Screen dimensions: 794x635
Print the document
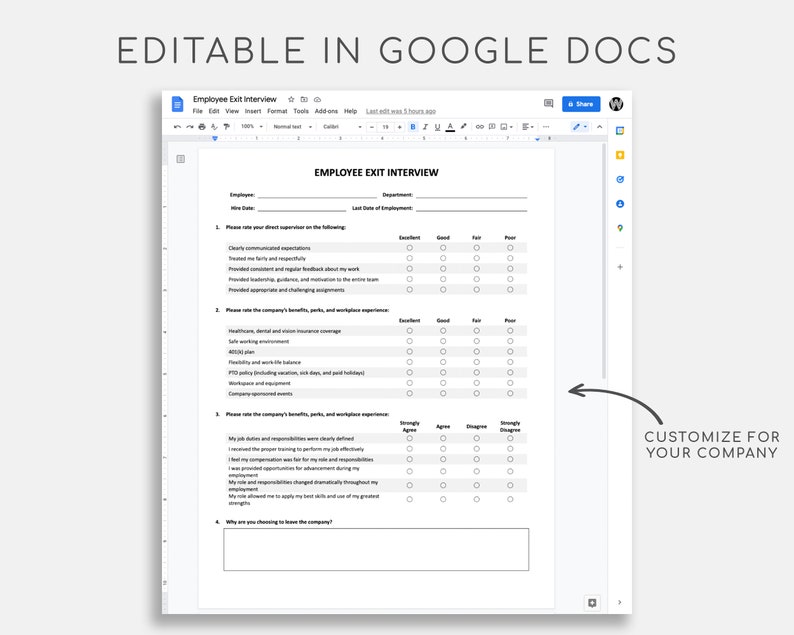202,127
